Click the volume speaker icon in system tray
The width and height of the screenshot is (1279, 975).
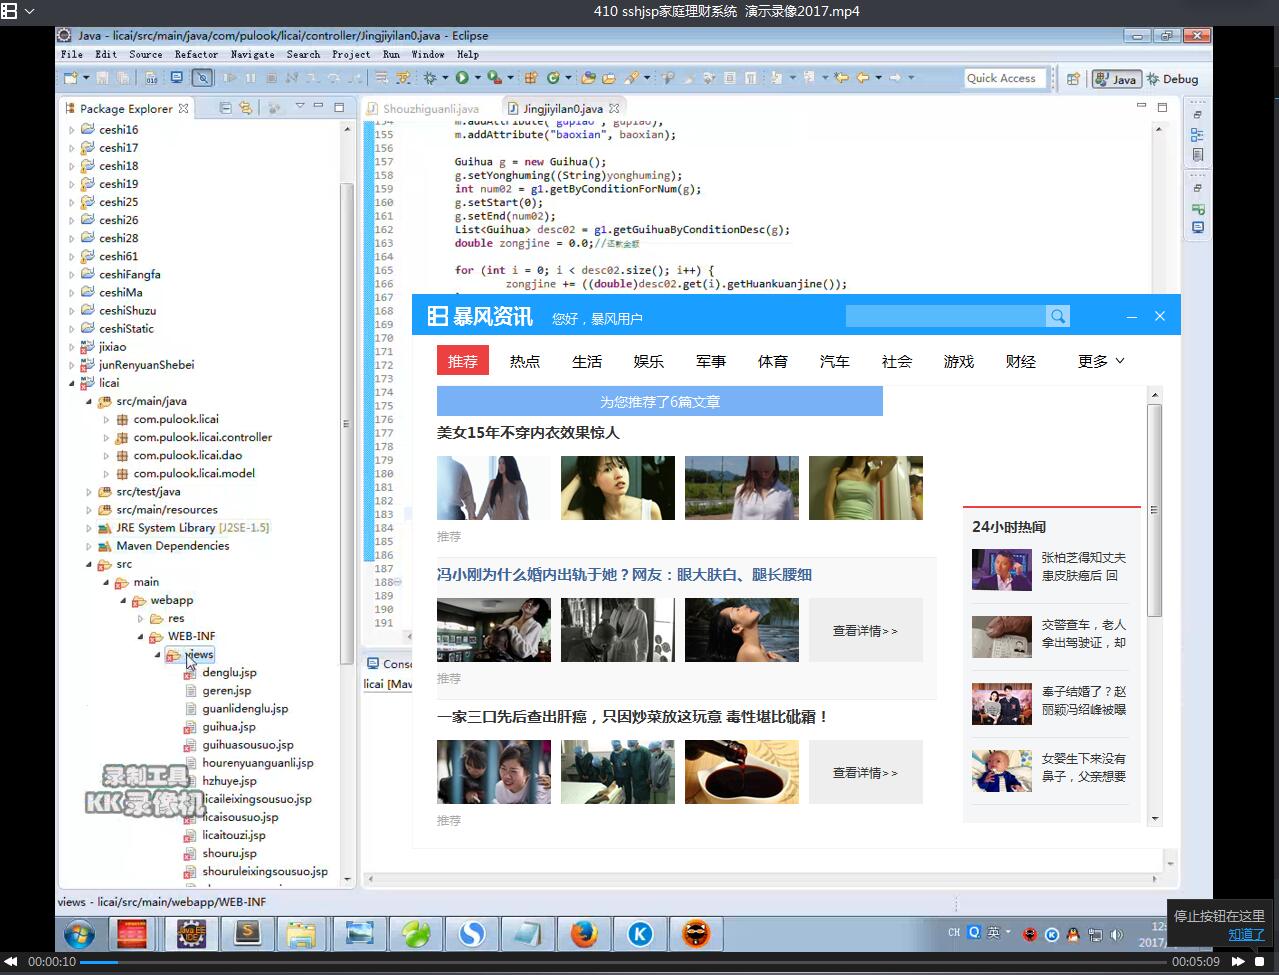click(1116, 934)
